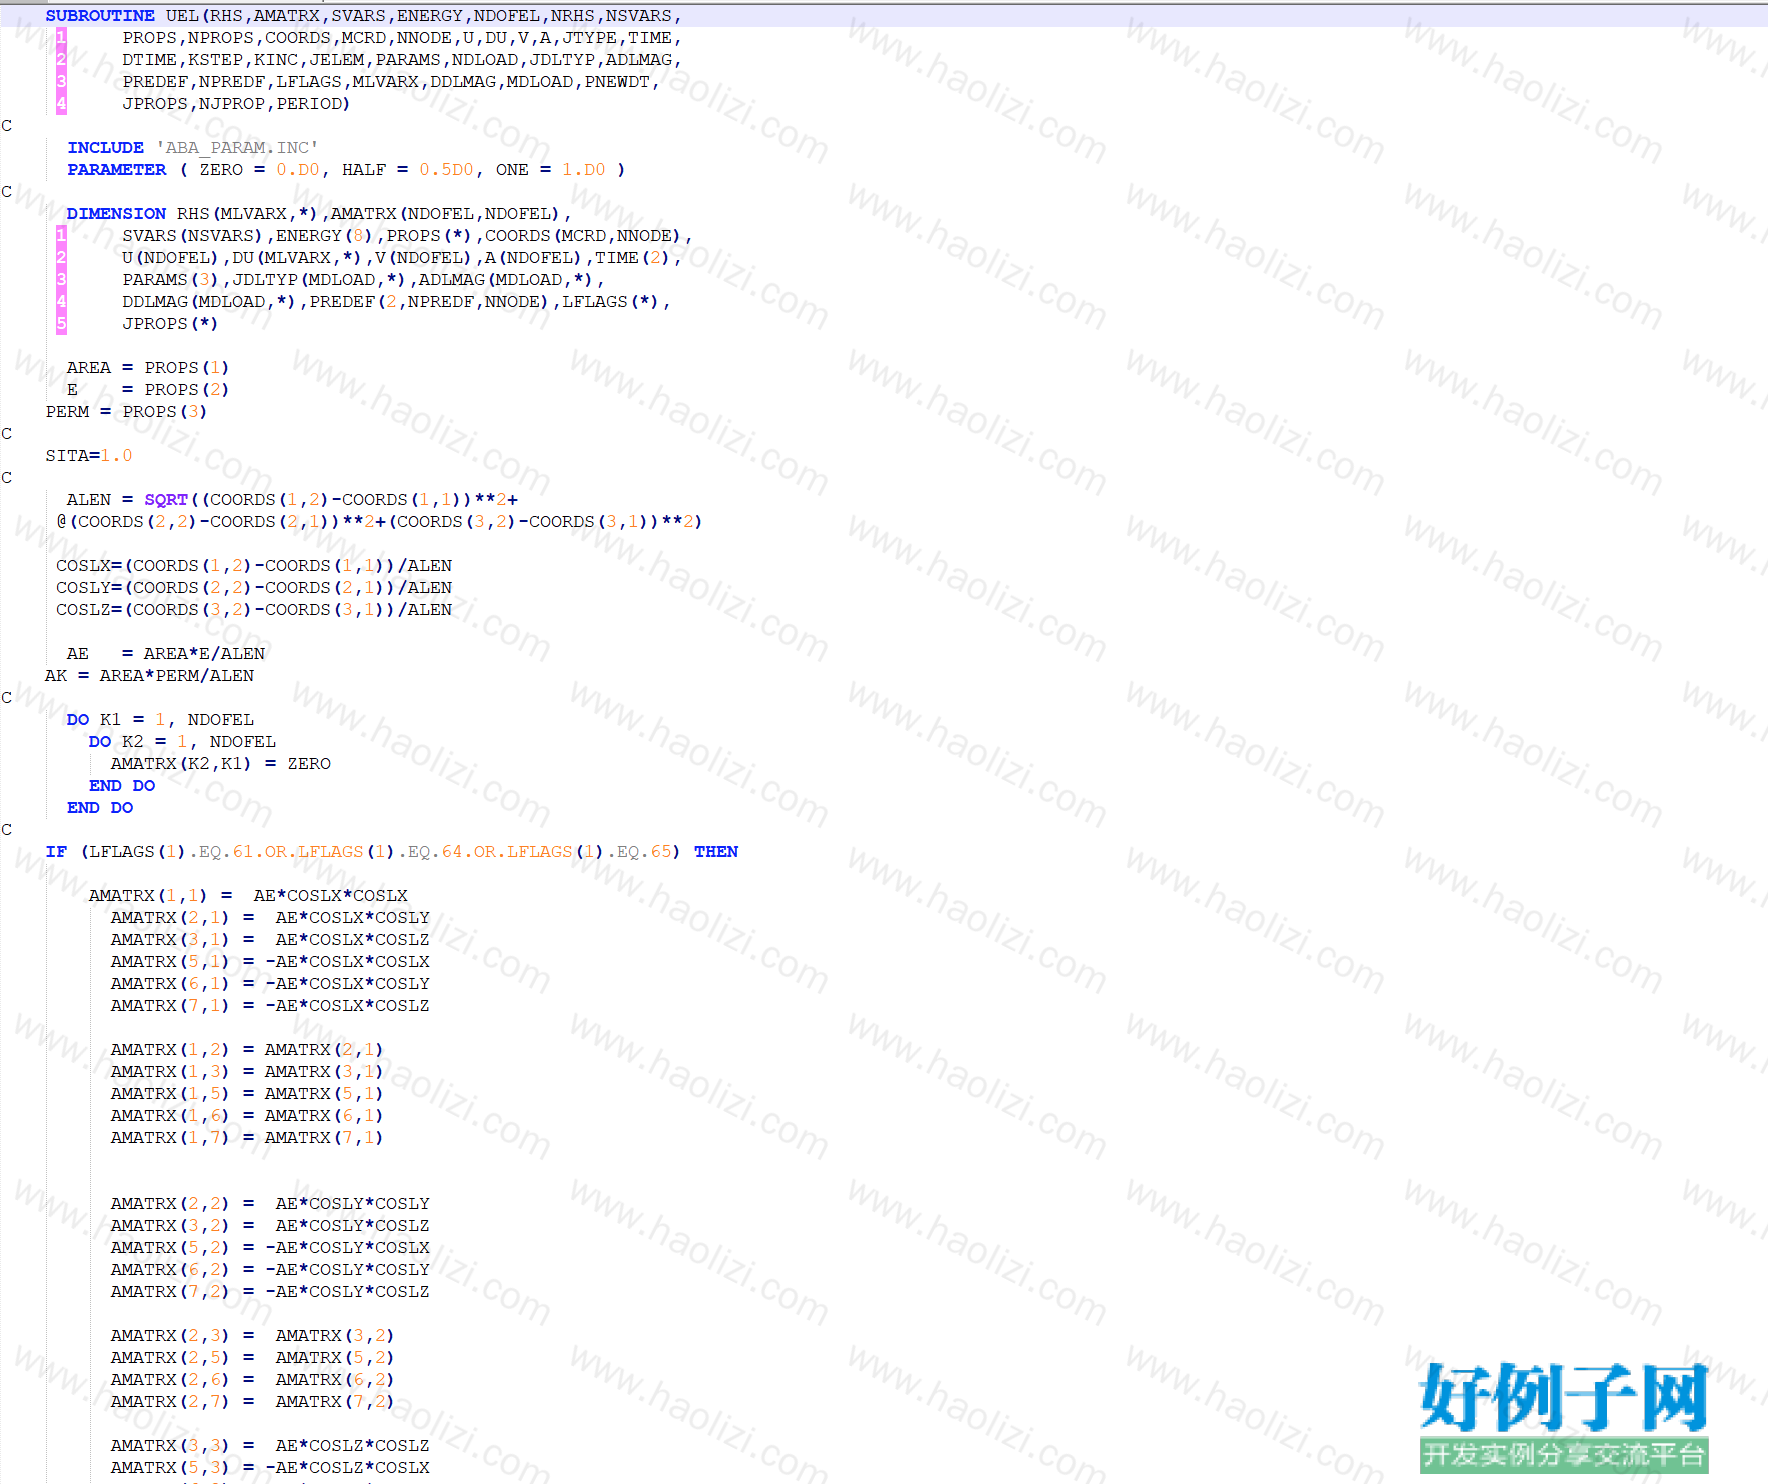Click the line PERM = PROPS(3)
1768x1484 pixels.
pos(126,412)
